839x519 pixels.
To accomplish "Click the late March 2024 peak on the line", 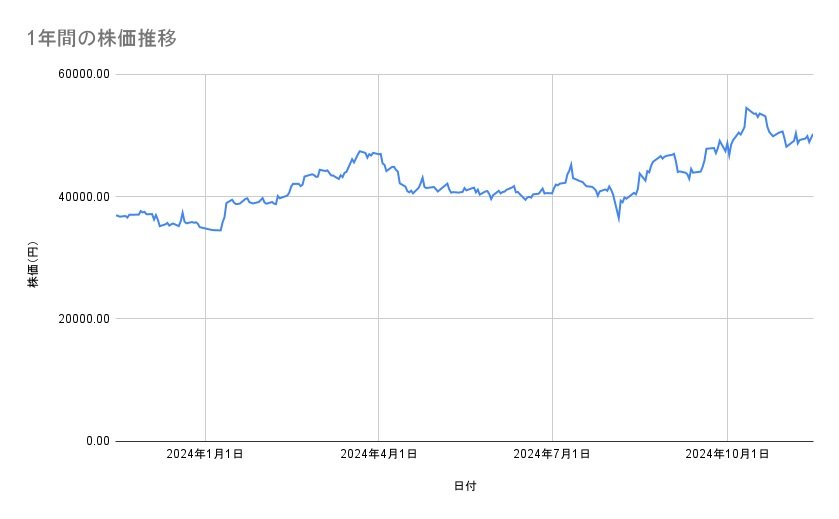I will click(360, 151).
